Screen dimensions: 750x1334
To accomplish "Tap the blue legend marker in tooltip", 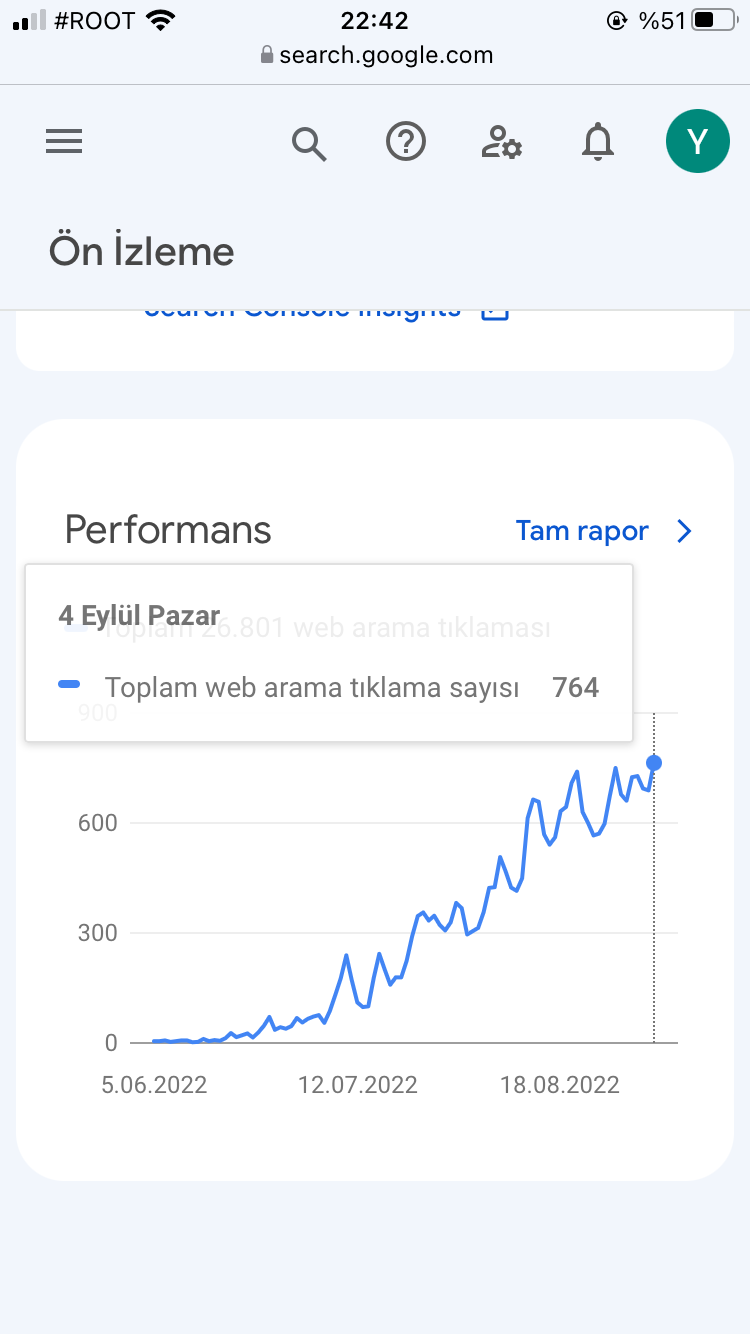I will point(69,685).
